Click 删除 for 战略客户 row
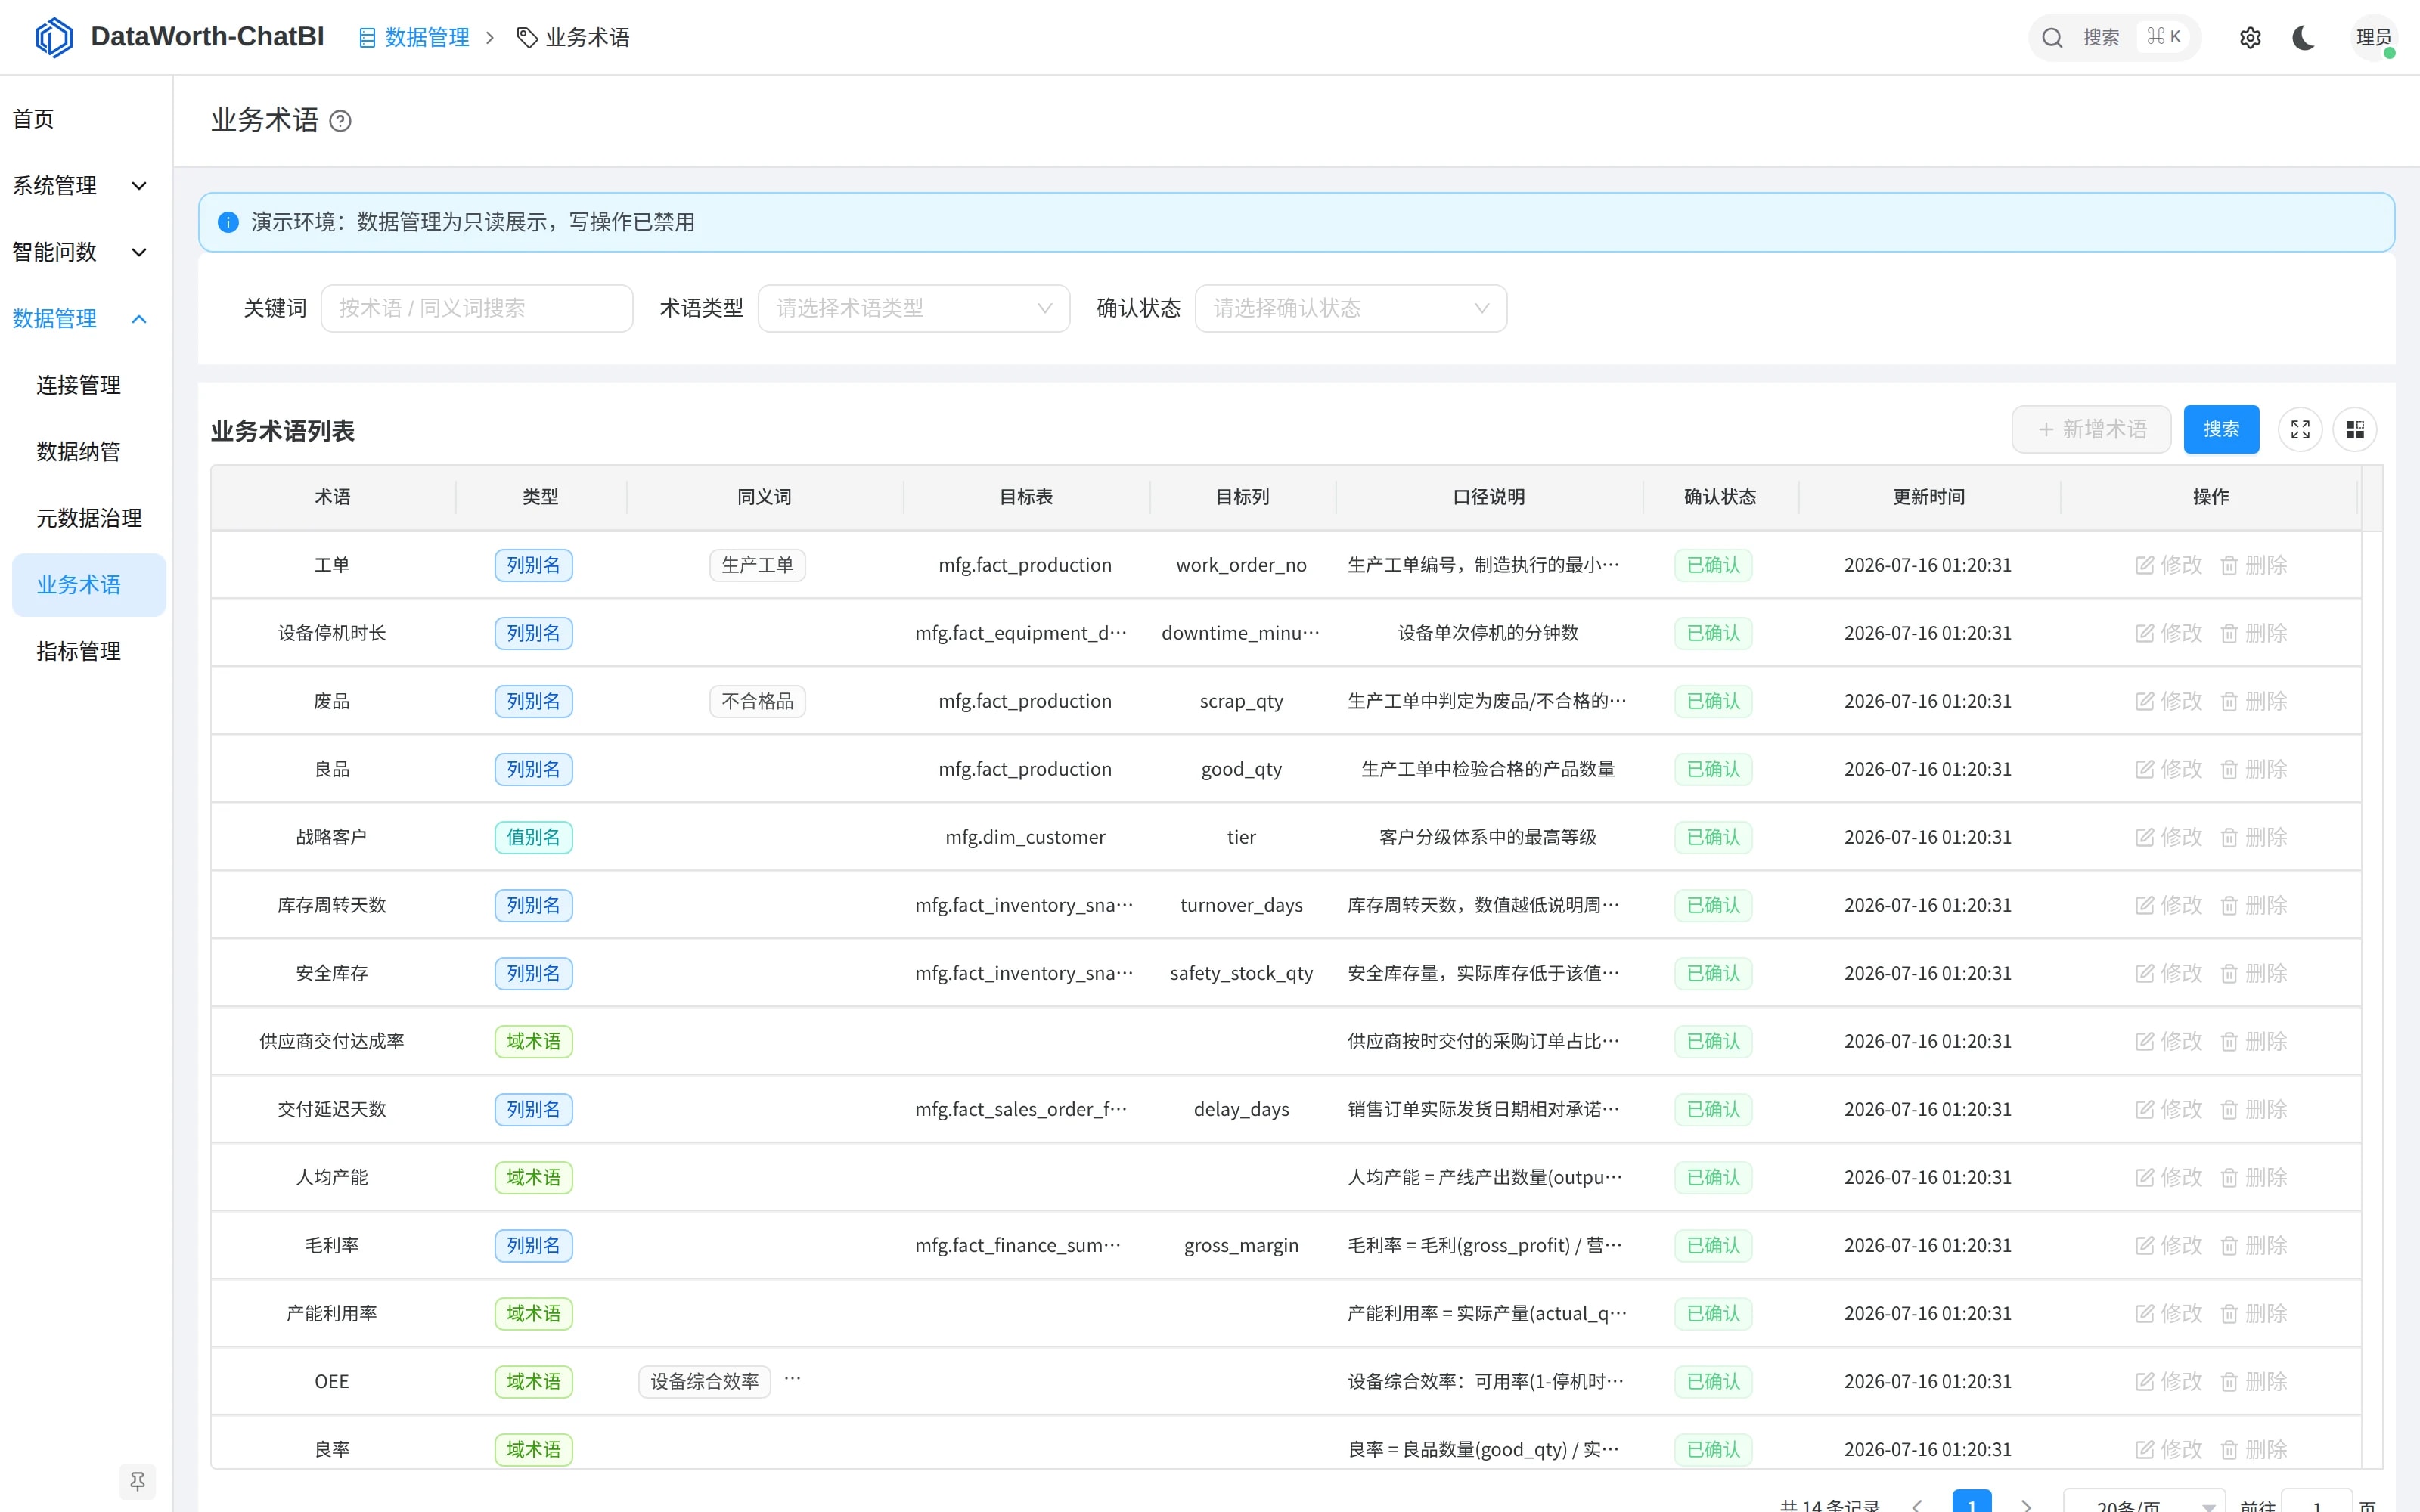Screen dimensions: 2420x1512 tap(2254, 837)
